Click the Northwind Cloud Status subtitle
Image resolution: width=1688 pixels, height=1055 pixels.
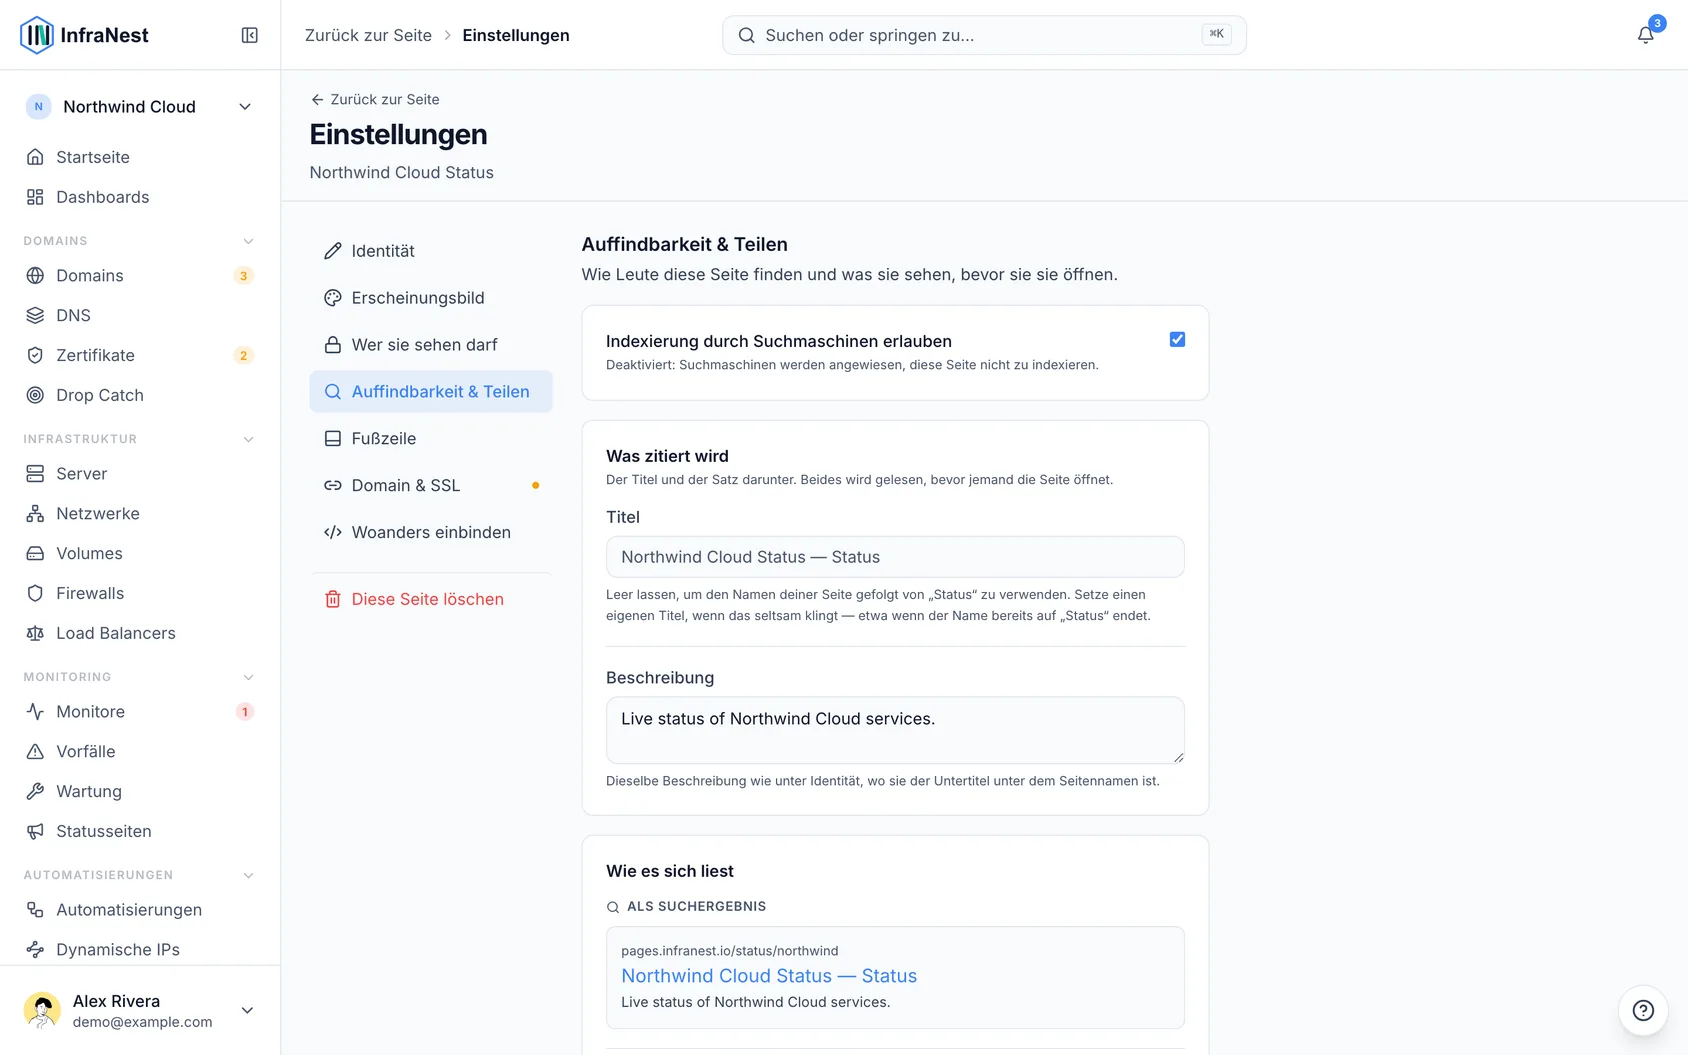402,172
